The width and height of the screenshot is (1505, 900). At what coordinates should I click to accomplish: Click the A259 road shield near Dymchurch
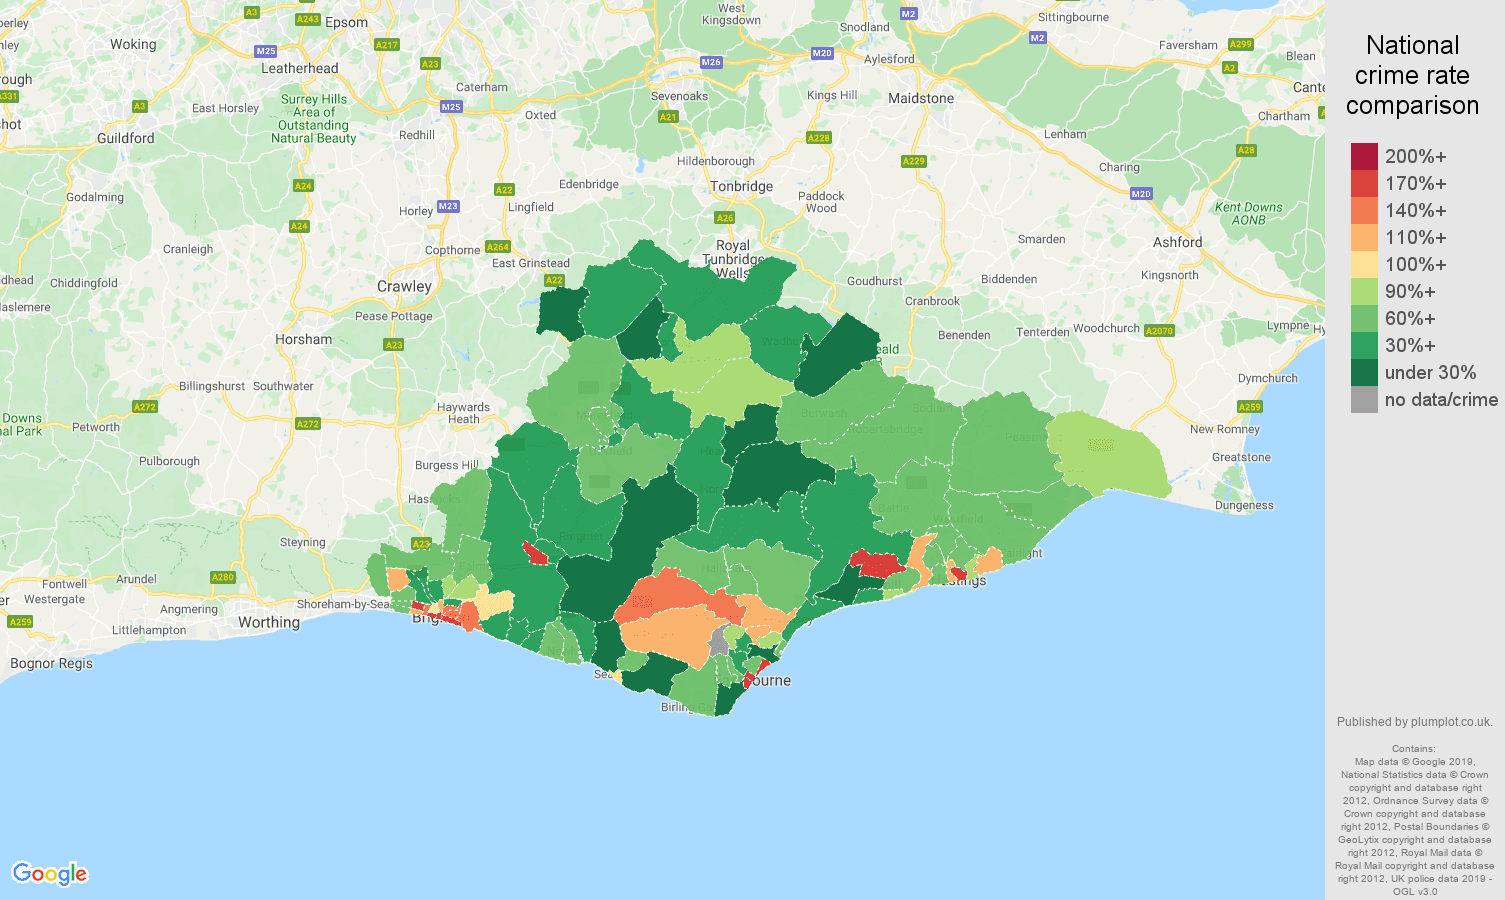click(1250, 406)
